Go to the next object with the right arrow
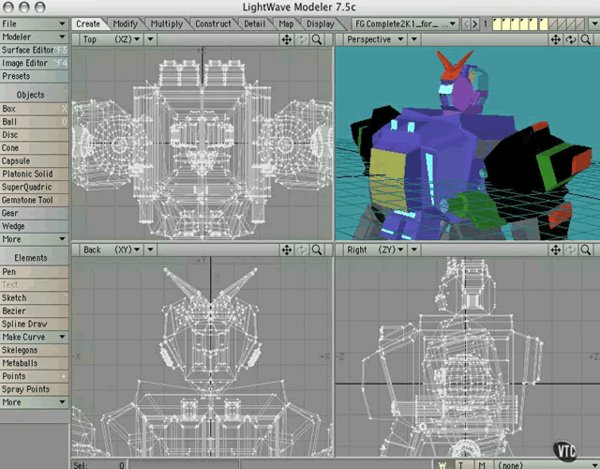This screenshot has width=600, height=469. click(475, 24)
